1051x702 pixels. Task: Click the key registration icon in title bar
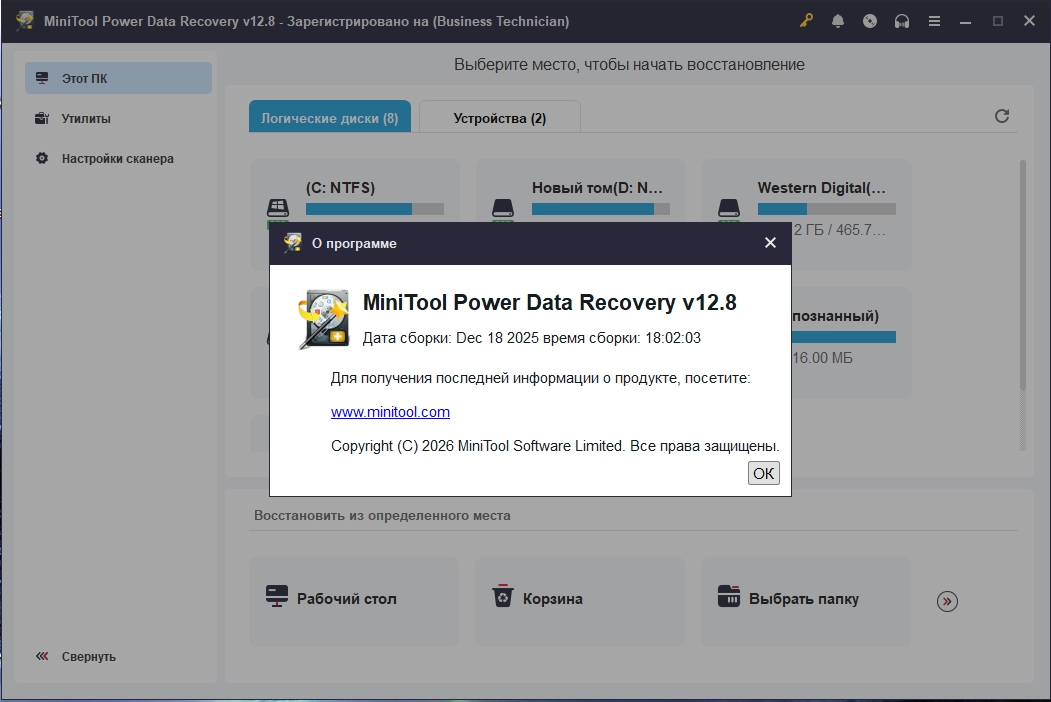pyautogui.click(x=806, y=21)
